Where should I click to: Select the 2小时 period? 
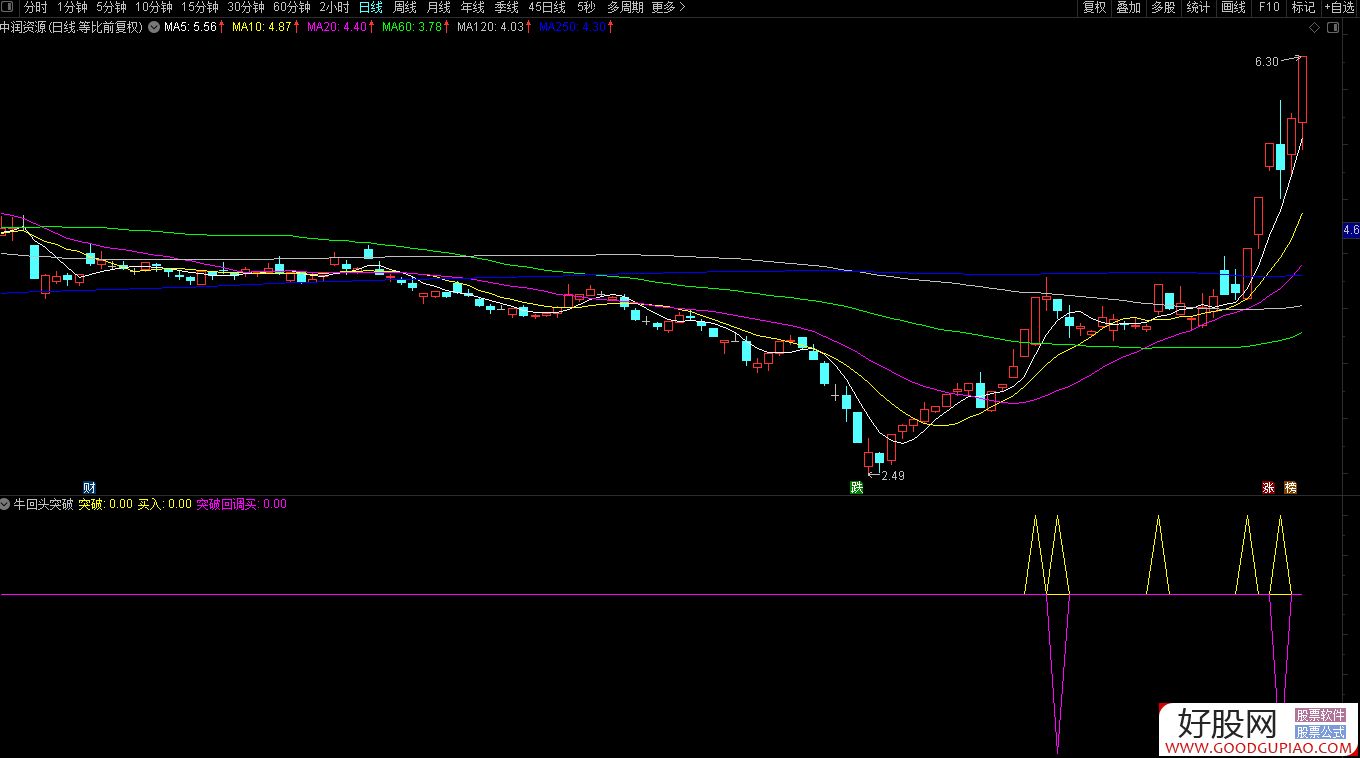pos(334,7)
